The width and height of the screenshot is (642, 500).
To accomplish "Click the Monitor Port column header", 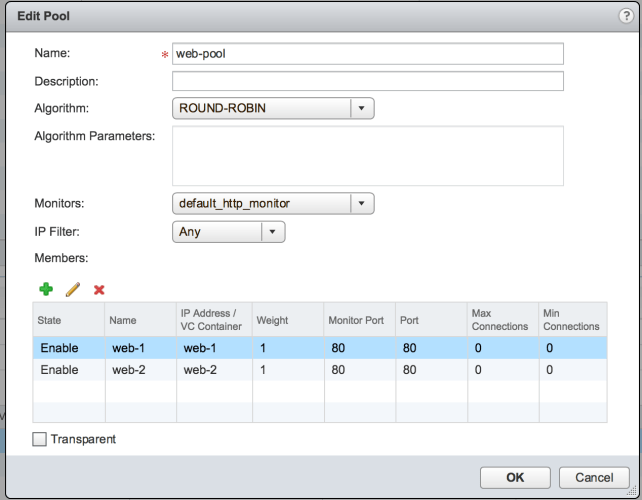I will [x=357, y=320].
